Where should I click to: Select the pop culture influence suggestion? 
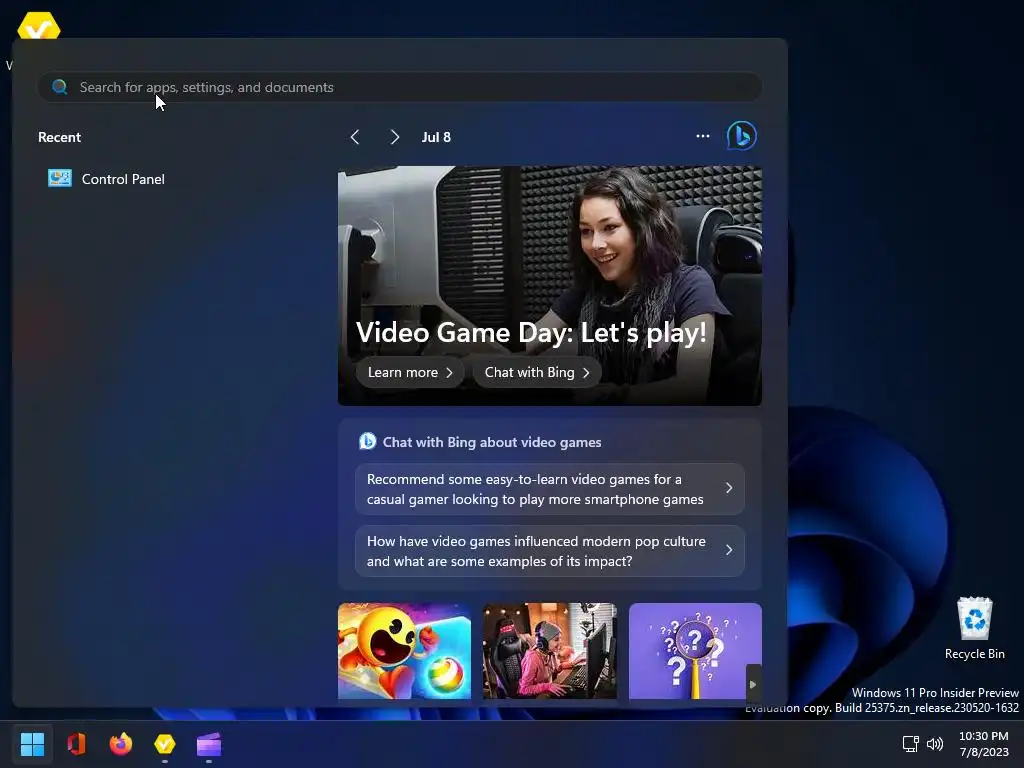550,551
